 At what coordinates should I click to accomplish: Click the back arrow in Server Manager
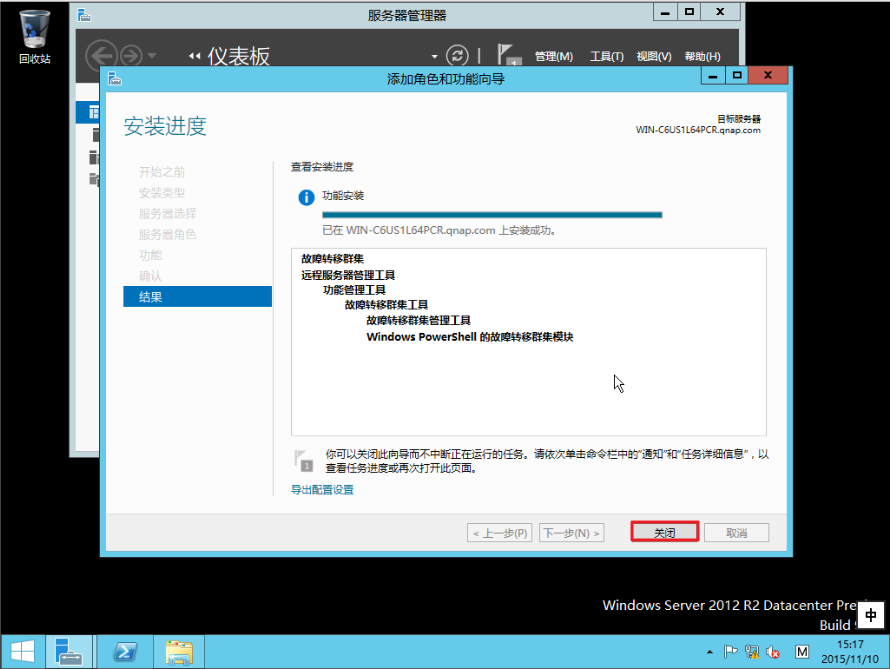pos(101,56)
